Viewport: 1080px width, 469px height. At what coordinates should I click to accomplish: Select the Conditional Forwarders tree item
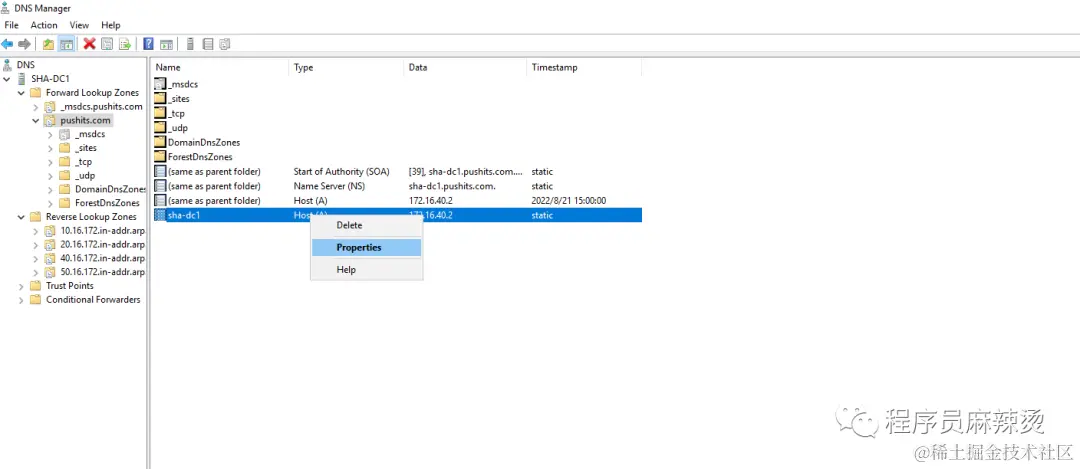tap(93, 300)
